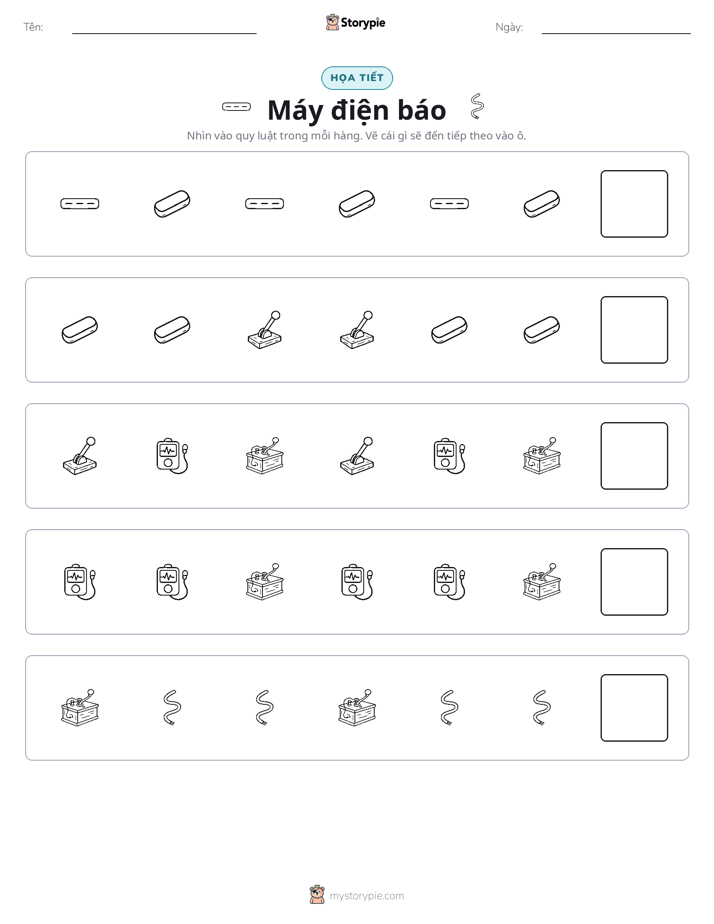
Task: Click the dashed tape icon left of title
Action: click(x=236, y=107)
